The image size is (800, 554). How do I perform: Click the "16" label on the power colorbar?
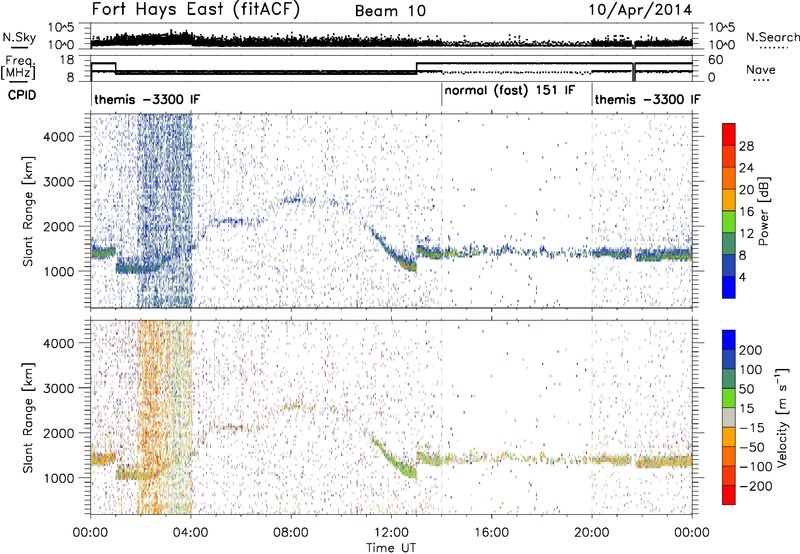(x=746, y=212)
